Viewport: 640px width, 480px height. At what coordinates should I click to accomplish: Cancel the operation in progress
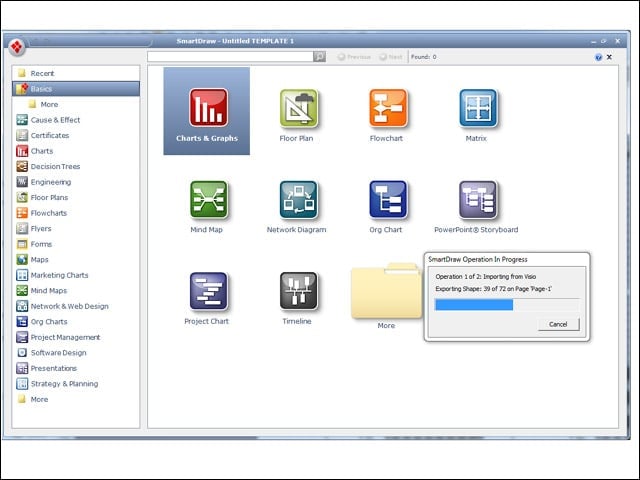pos(558,324)
